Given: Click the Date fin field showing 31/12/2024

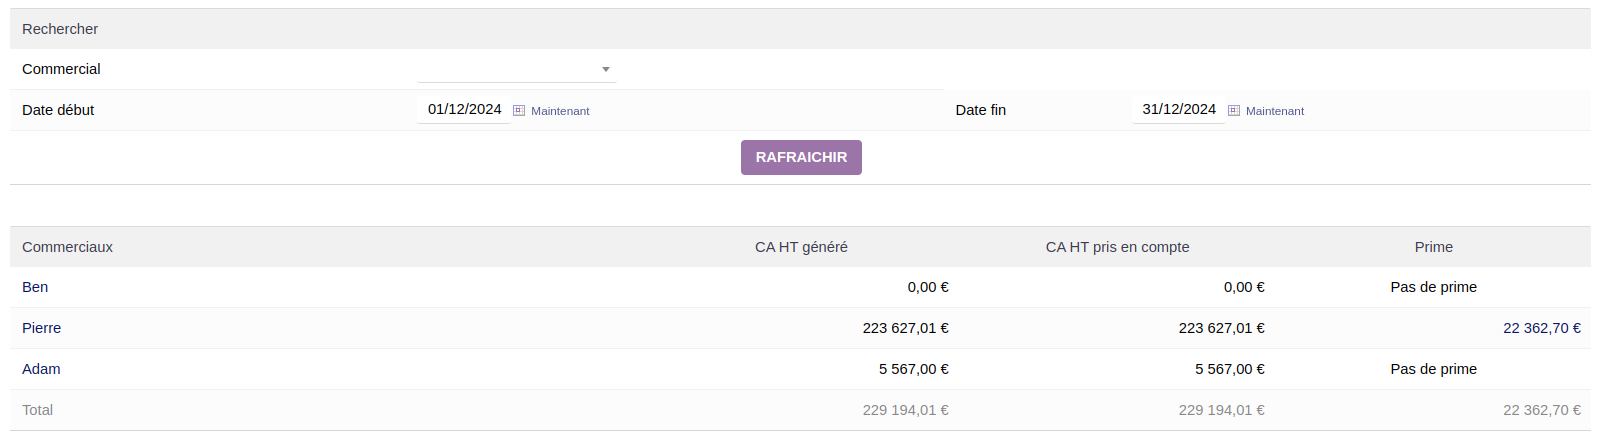Looking at the screenshot, I should point(1179,110).
